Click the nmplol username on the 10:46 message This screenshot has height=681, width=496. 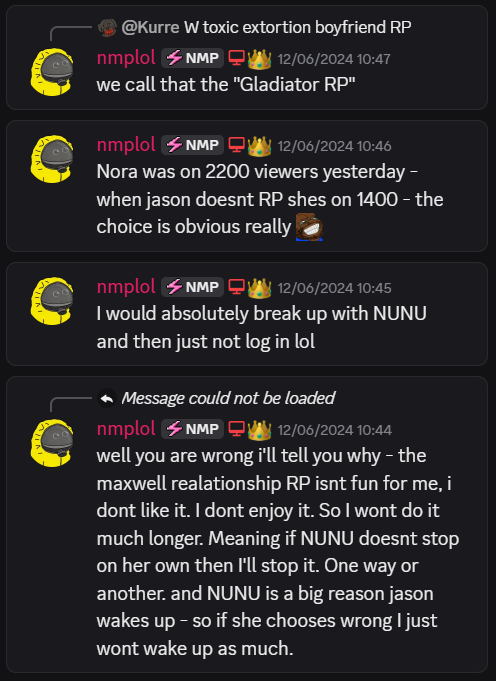pyautogui.click(x=126, y=145)
